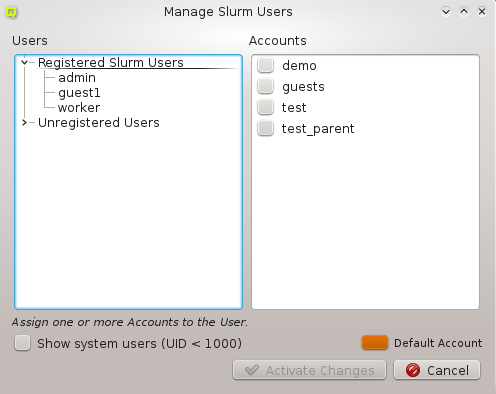Click the demo account label

click(x=299, y=65)
